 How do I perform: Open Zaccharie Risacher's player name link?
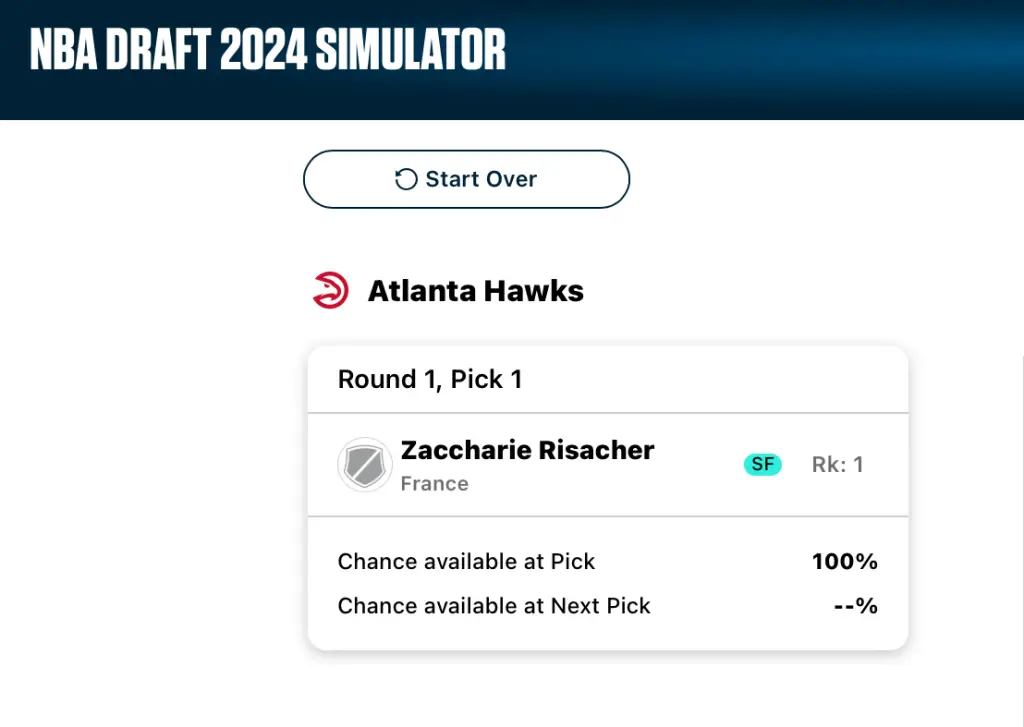[527, 450]
